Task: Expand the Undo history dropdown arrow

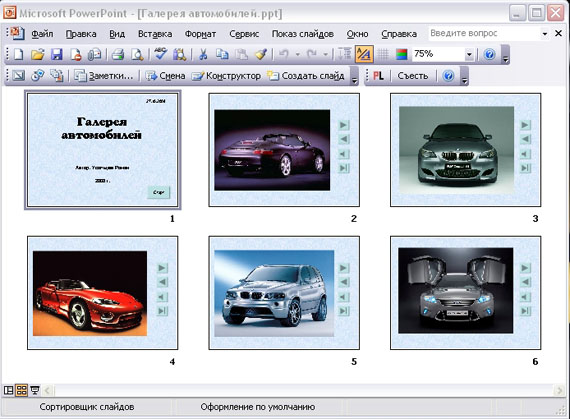Action: [x=298, y=55]
